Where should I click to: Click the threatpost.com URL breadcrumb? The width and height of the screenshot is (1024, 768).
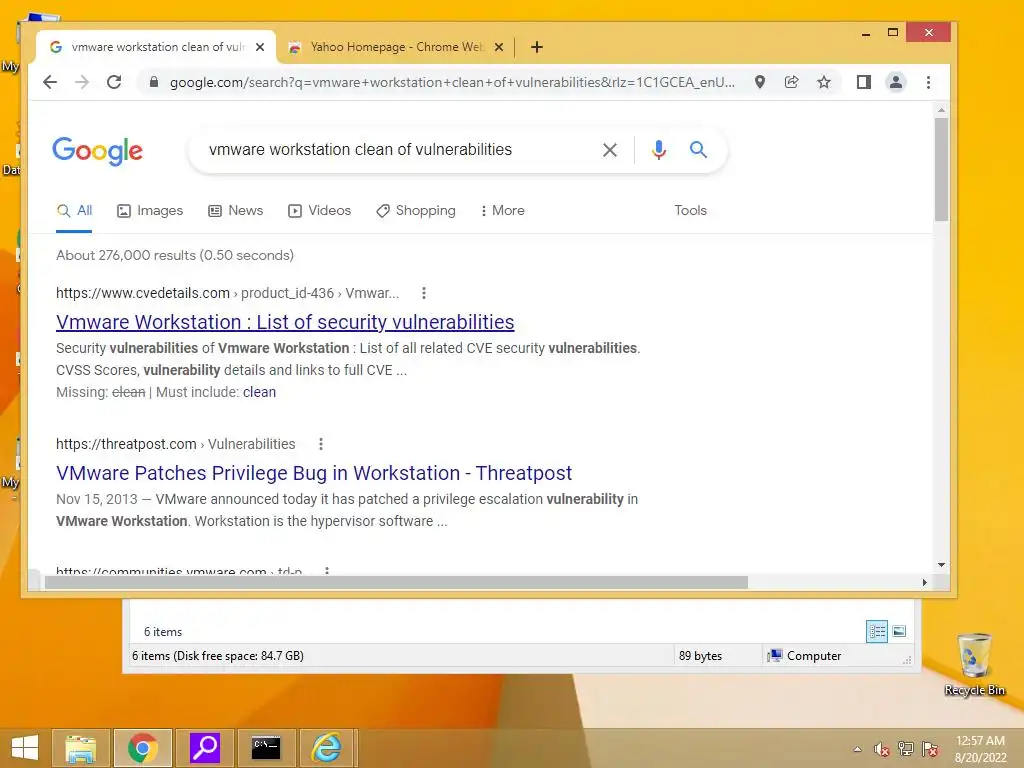[176, 444]
